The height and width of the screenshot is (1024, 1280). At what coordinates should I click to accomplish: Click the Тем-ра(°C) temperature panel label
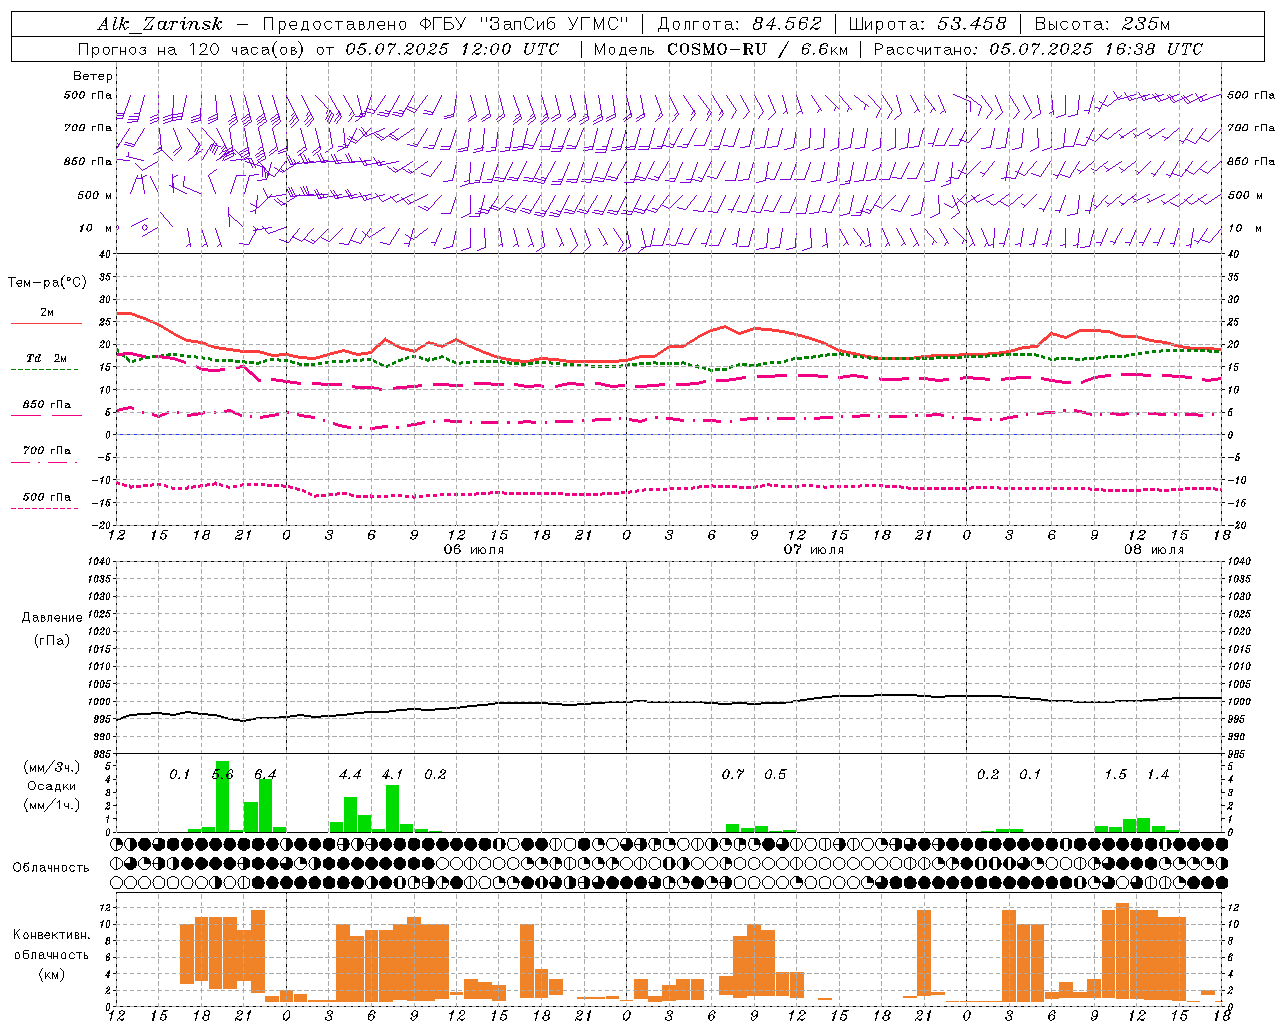click(x=47, y=283)
